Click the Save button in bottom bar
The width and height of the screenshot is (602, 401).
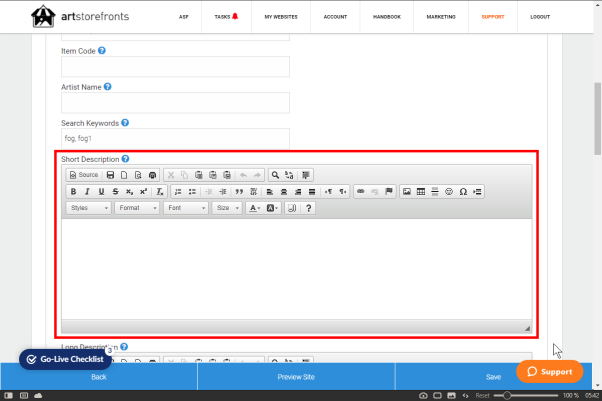pos(493,377)
